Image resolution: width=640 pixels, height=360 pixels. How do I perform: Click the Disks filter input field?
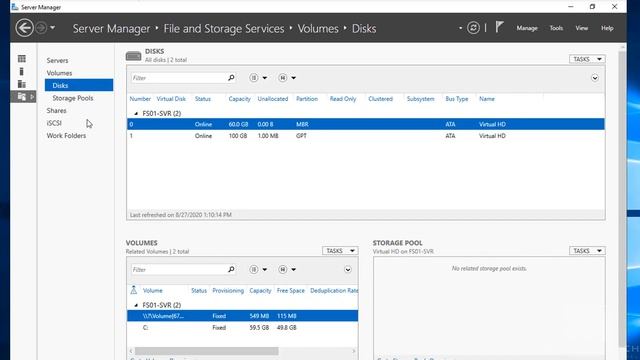(178, 78)
